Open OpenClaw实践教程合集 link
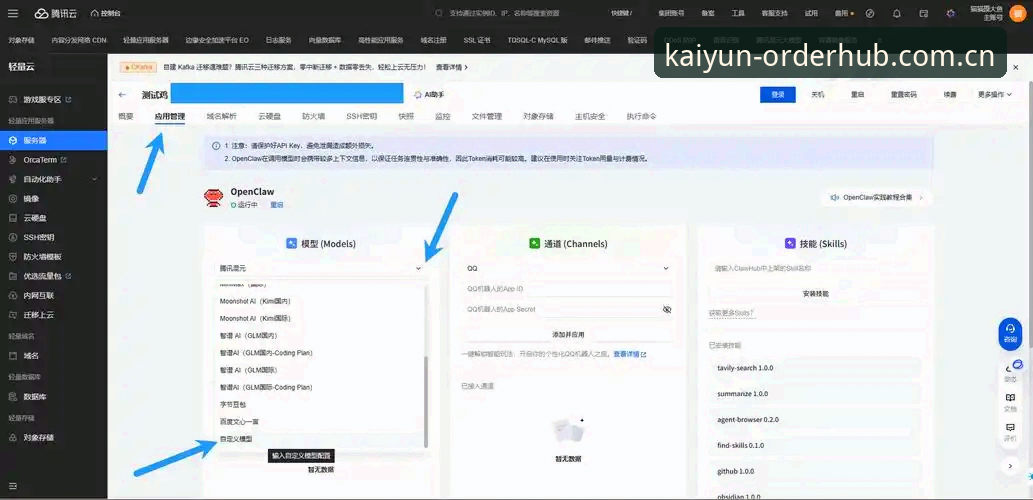 [877, 198]
